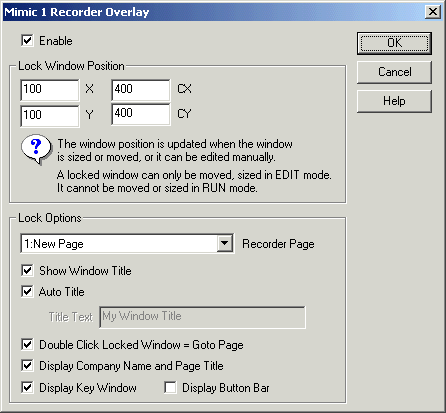Confirm settings with the OK button

[394, 43]
